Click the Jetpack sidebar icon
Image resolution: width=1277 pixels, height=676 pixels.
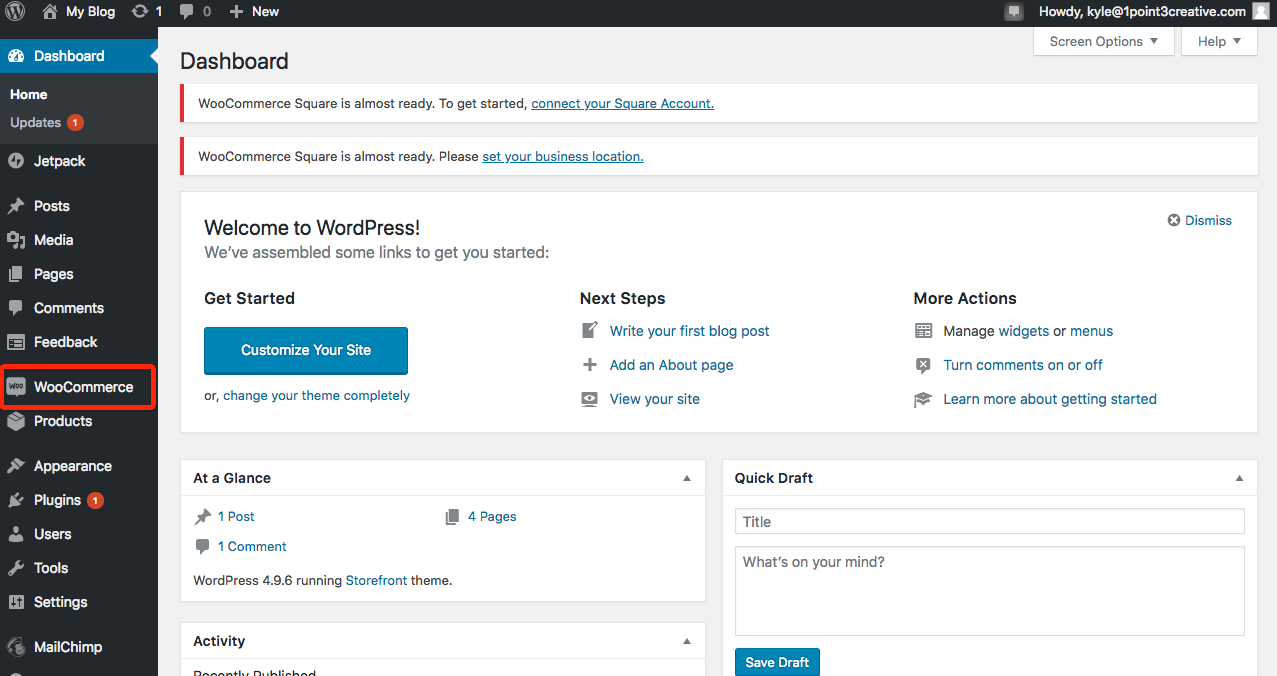[x=16, y=161]
